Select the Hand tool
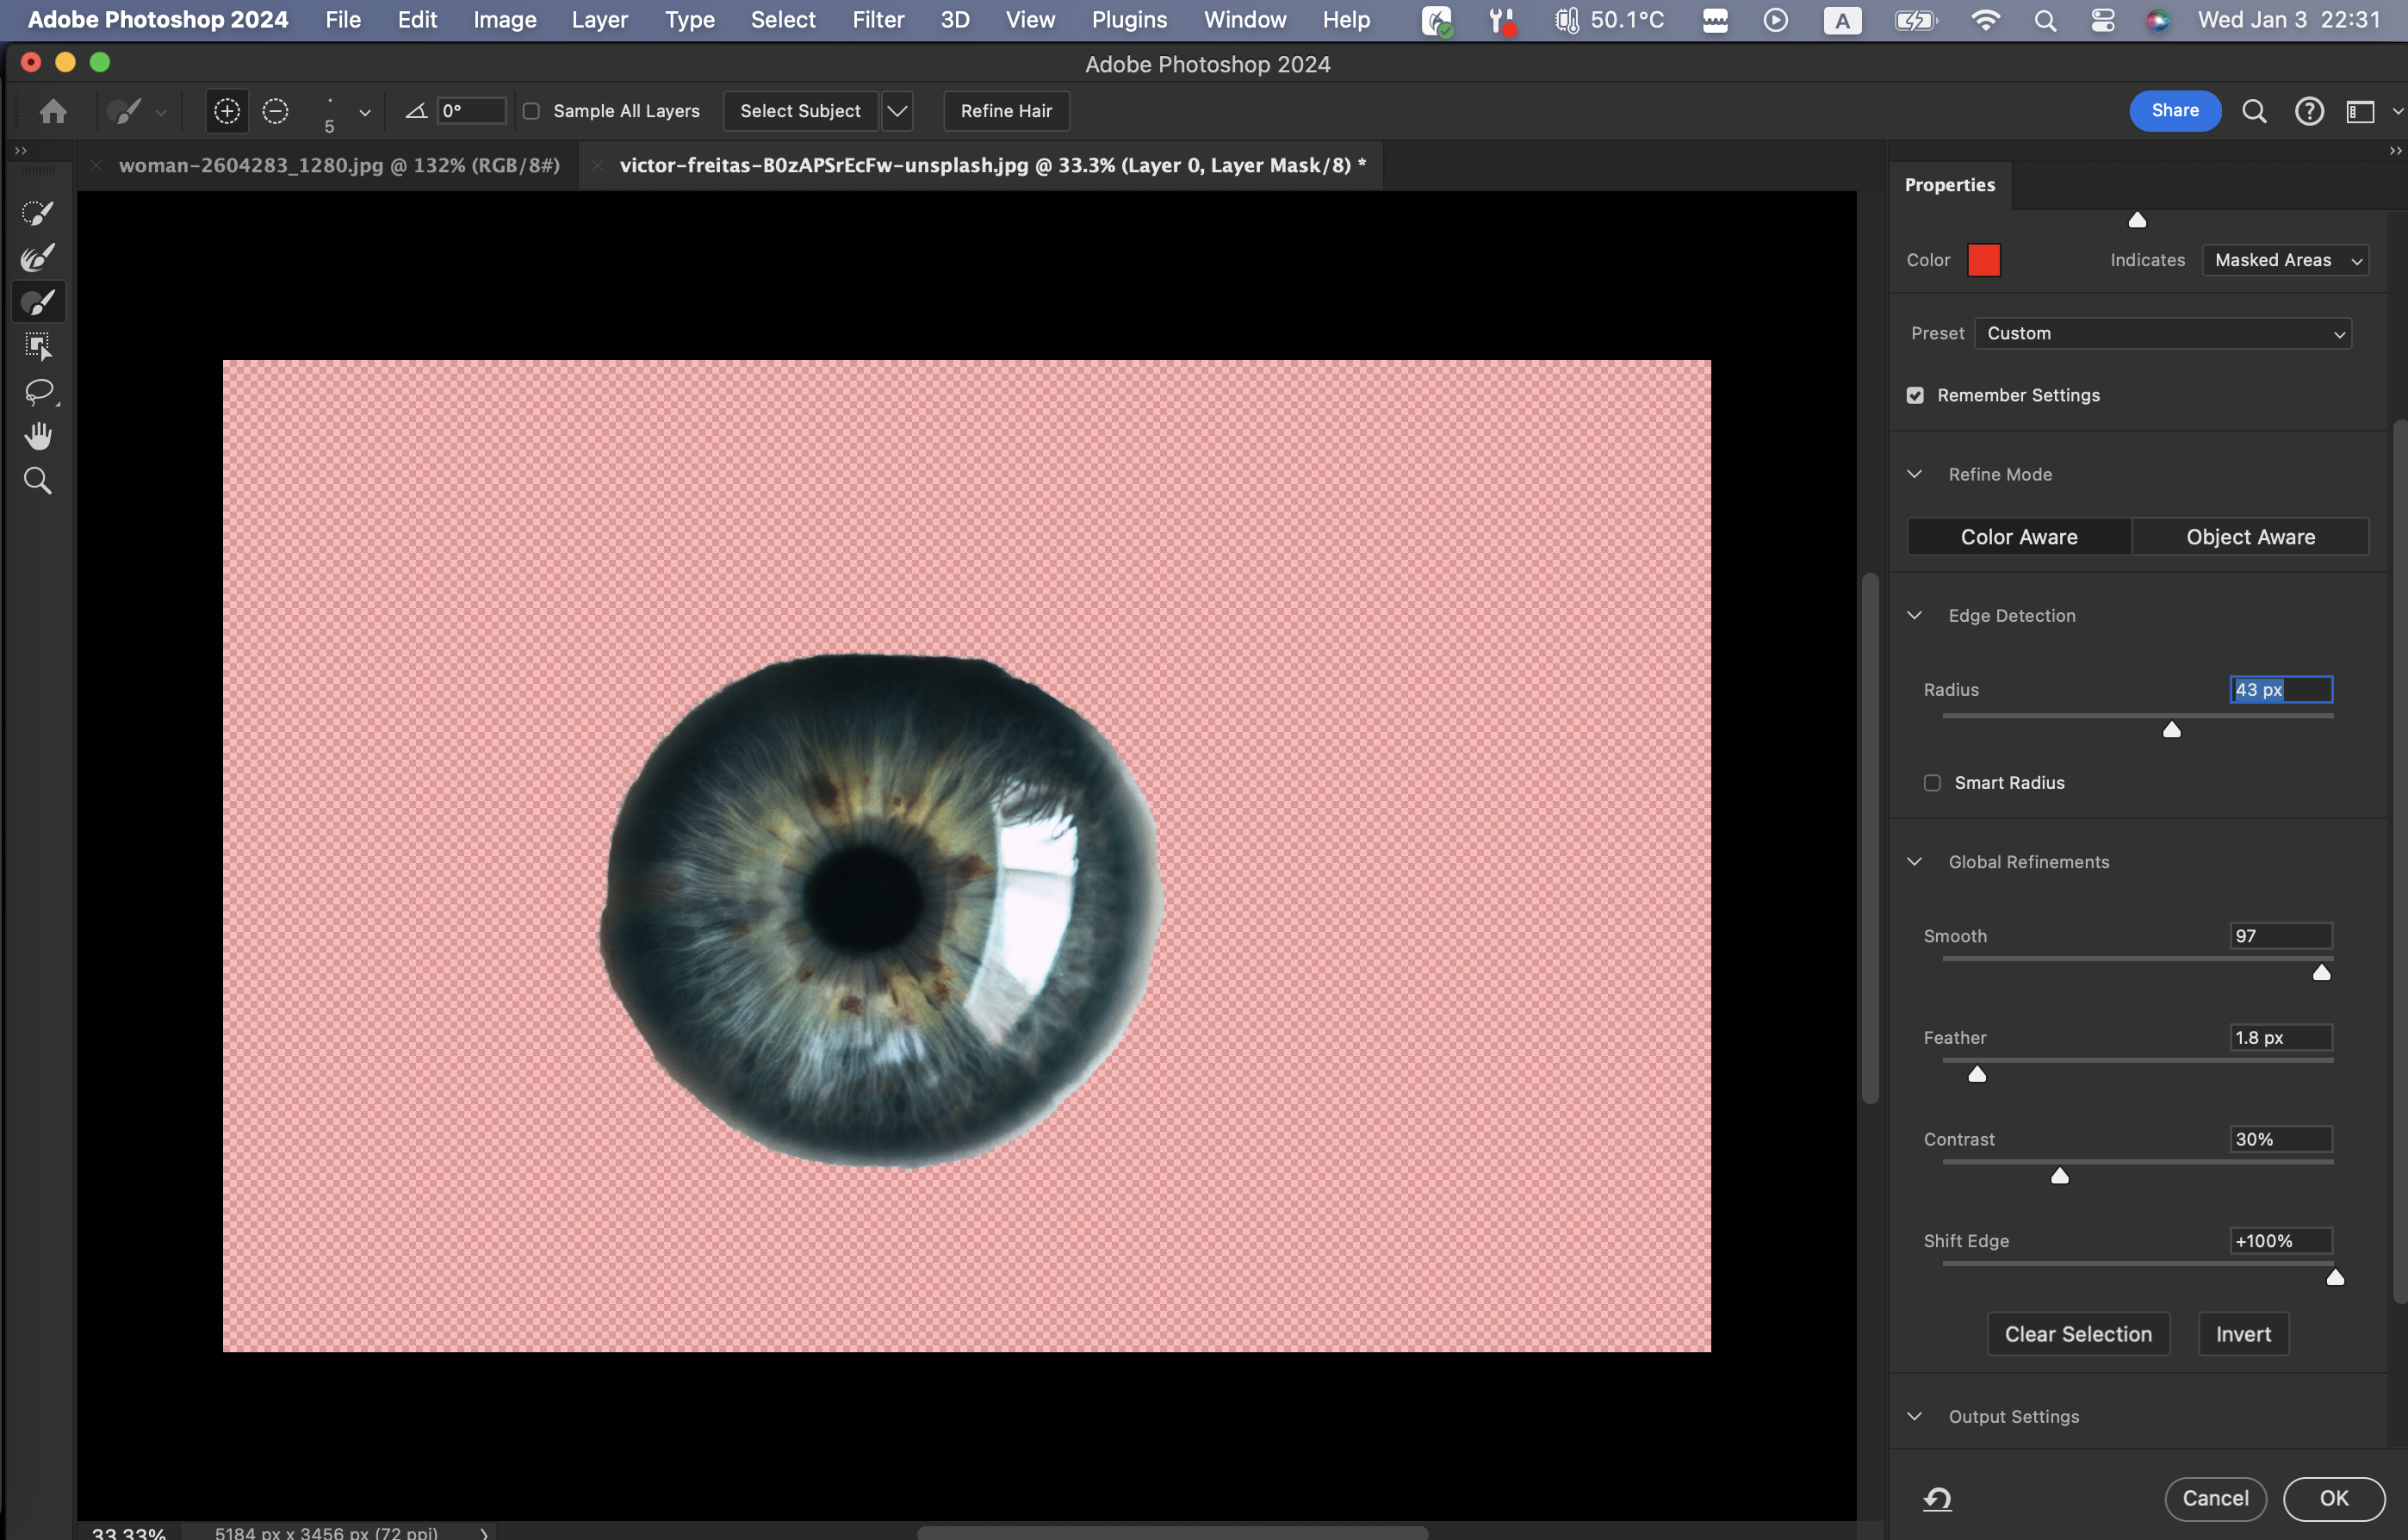Screen dimensions: 2408x1540 point(37,436)
